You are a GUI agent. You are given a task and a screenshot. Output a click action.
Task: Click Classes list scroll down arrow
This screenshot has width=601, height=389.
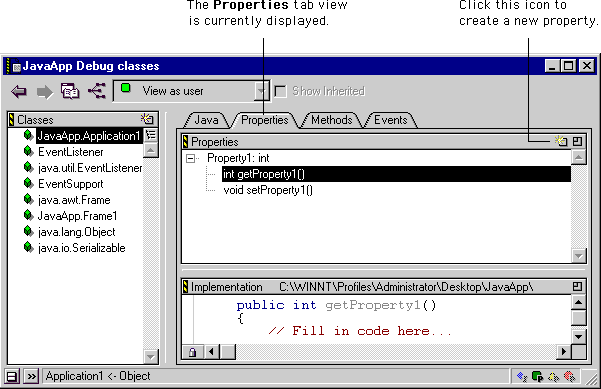click(x=151, y=357)
